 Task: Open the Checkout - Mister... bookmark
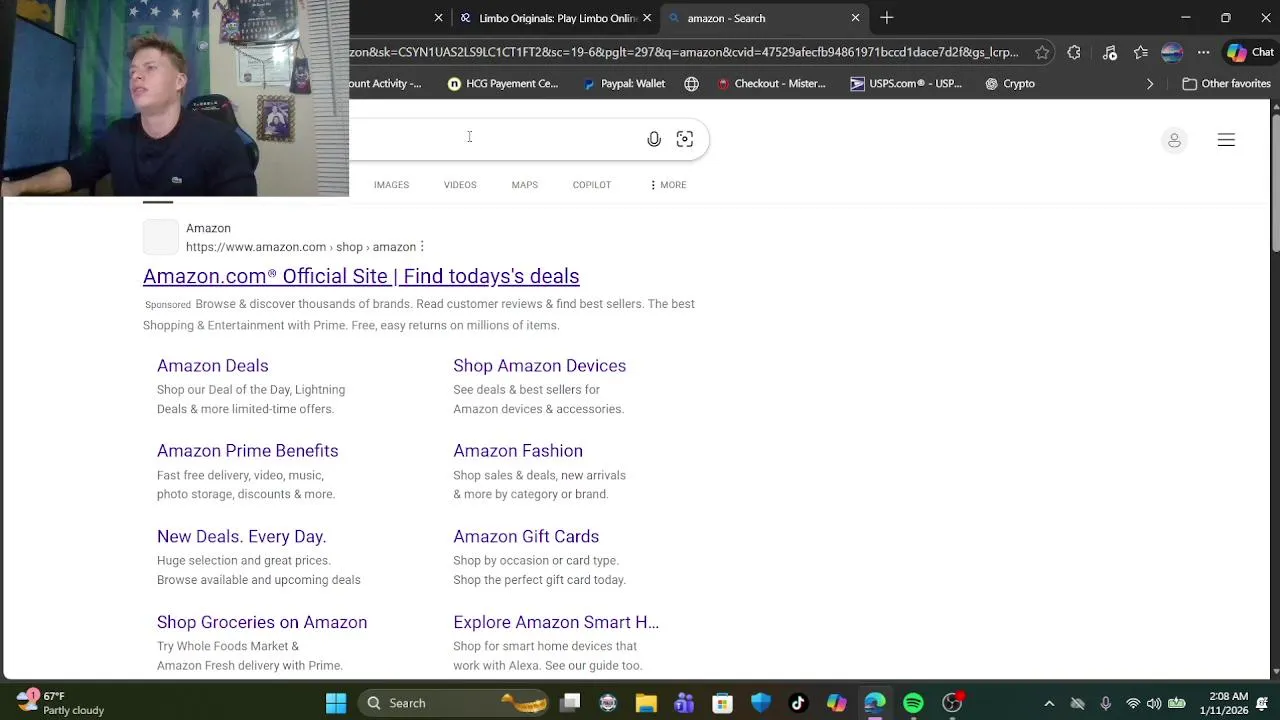tap(771, 84)
